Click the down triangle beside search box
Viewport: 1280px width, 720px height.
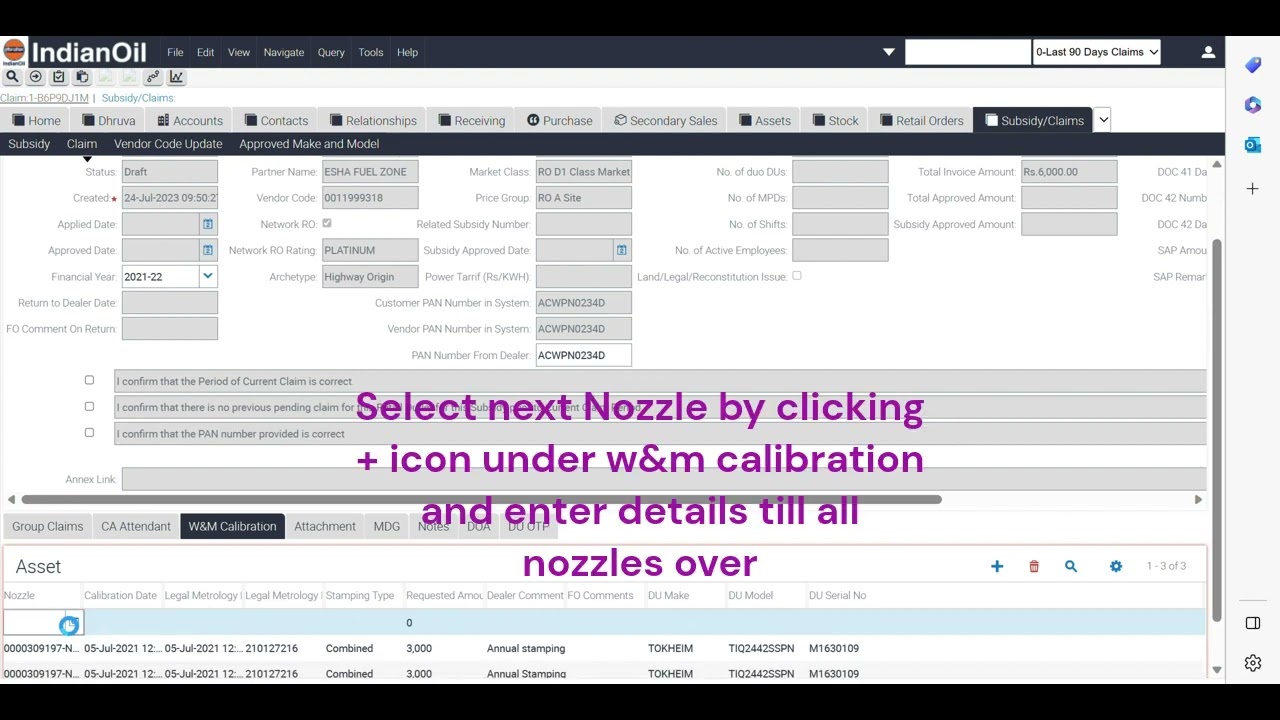888,52
